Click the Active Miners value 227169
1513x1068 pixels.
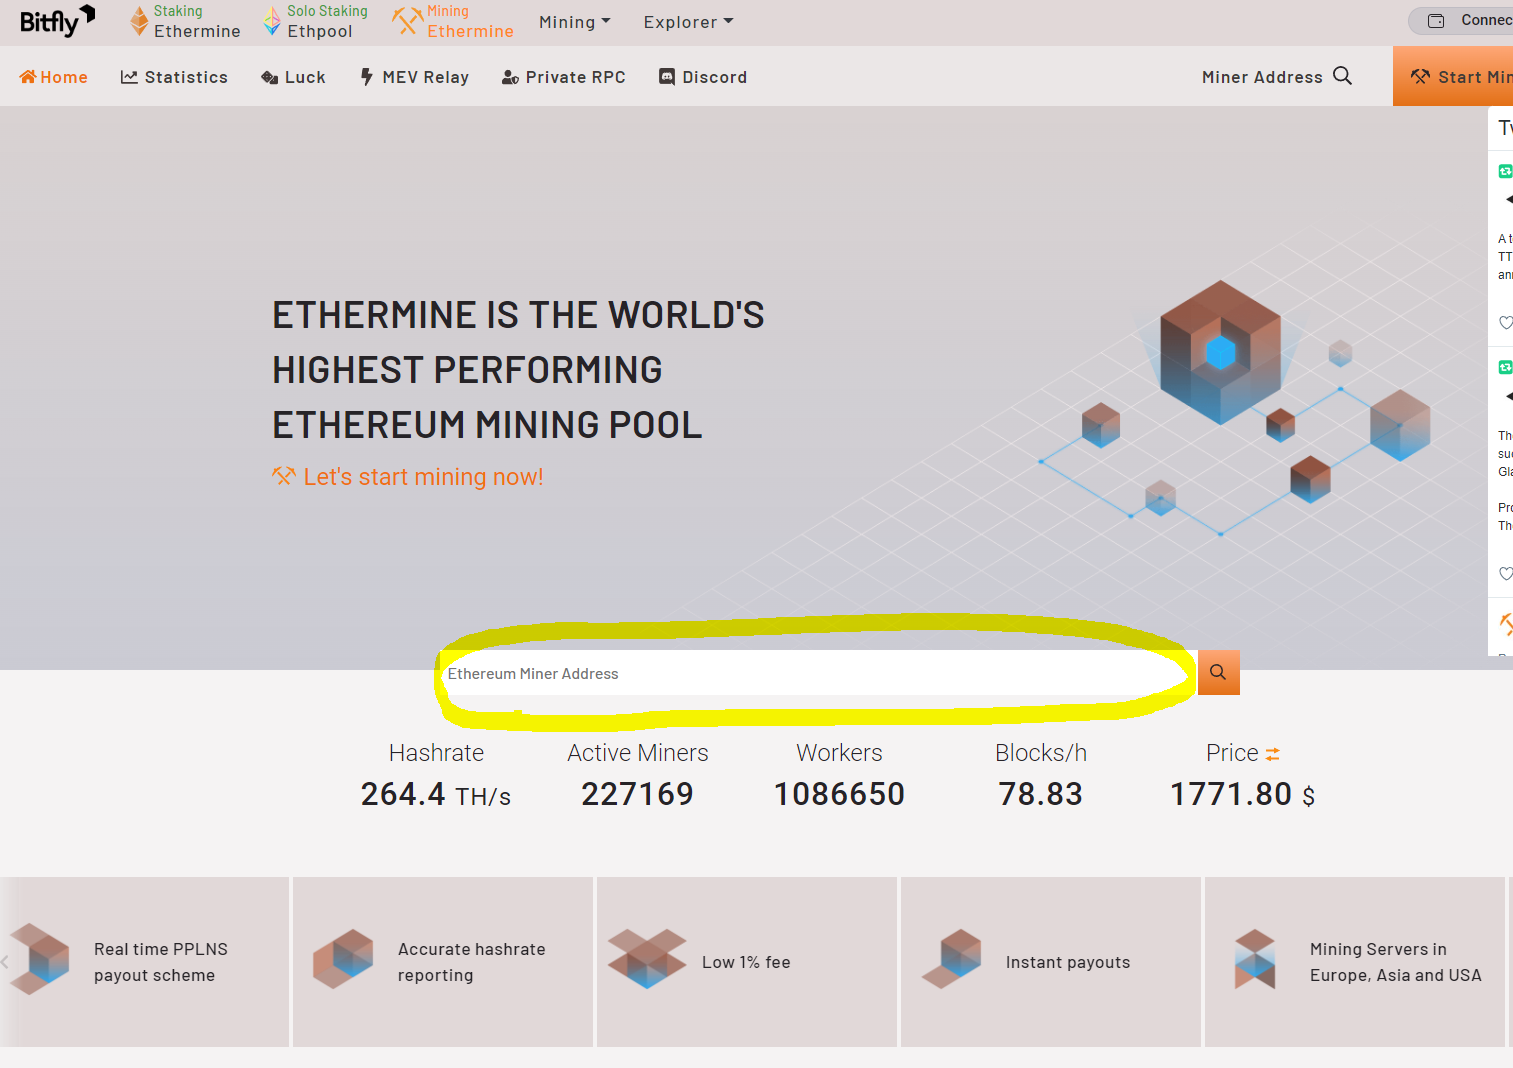tap(637, 794)
